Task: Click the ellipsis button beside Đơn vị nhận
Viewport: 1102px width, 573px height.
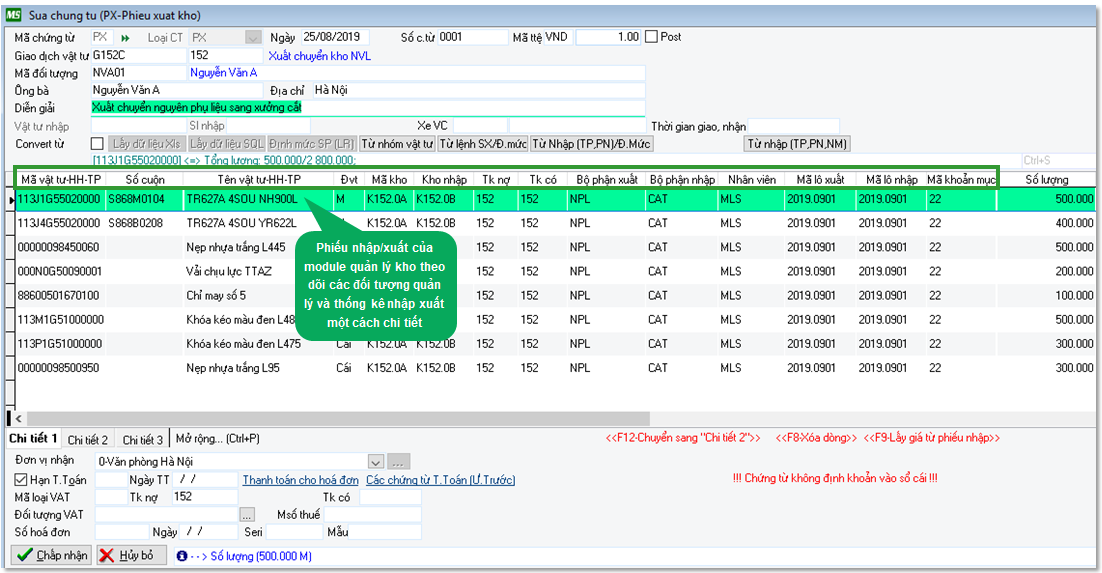Action: click(x=398, y=462)
